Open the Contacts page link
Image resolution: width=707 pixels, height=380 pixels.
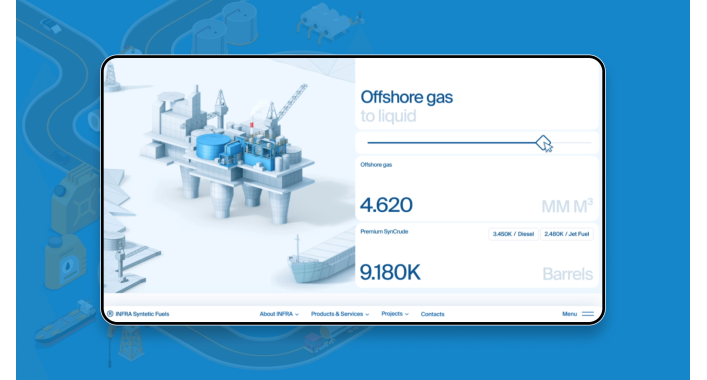pyautogui.click(x=432, y=314)
